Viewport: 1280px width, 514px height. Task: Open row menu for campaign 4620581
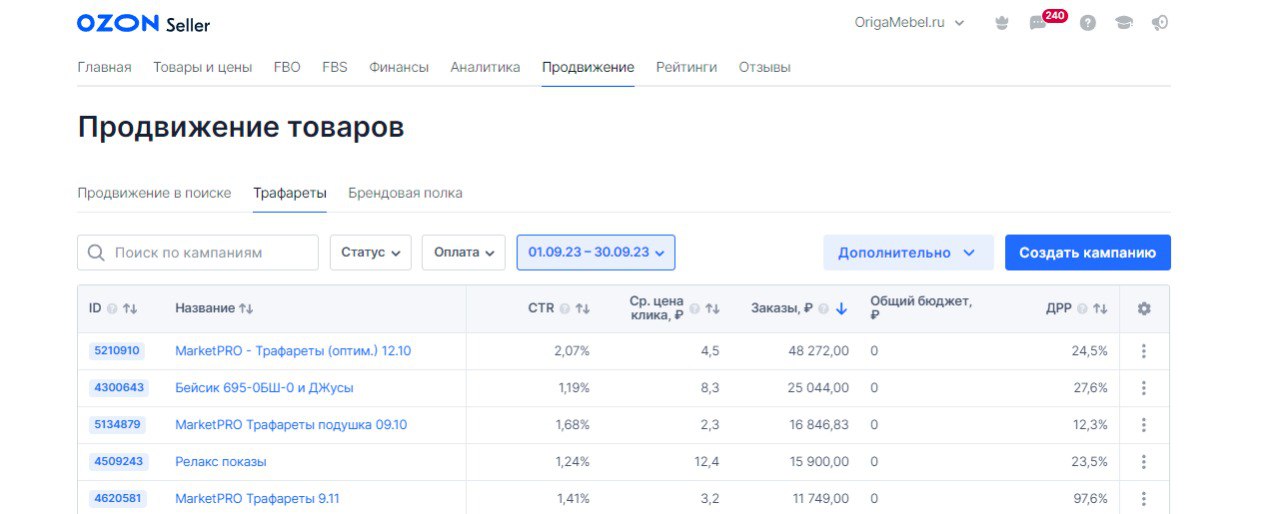1144,498
